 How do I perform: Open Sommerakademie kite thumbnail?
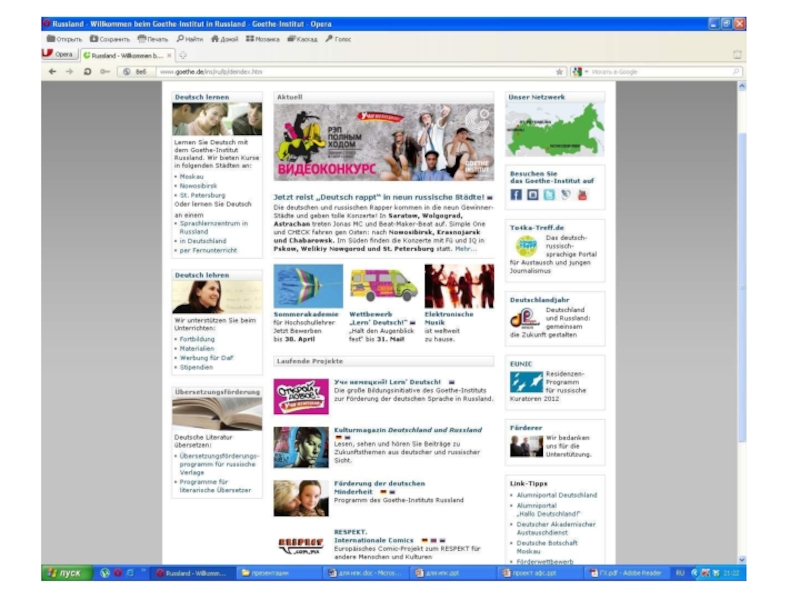click(x=308, y=286)
